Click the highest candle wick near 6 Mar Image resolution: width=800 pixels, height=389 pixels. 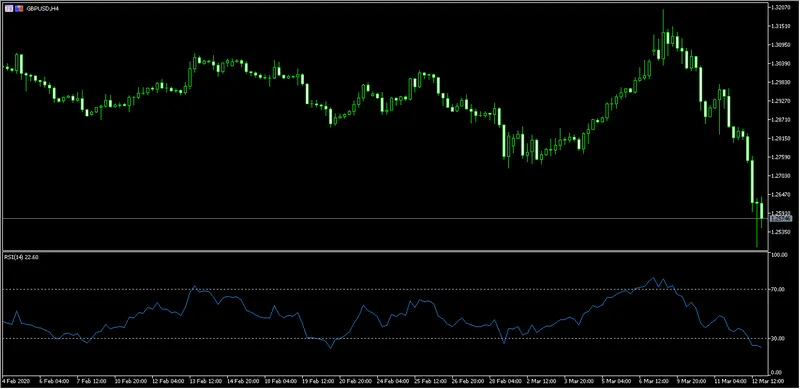coord(664,20)
